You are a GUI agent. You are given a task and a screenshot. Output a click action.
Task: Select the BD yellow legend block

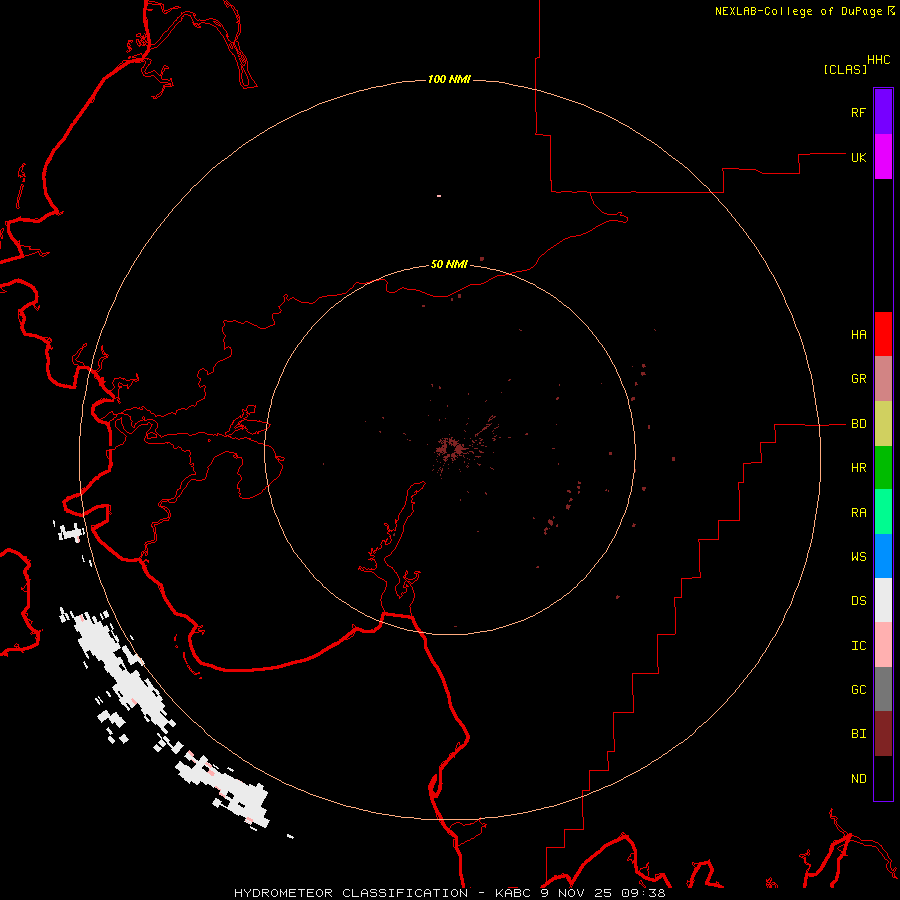(x=883, y=424)
